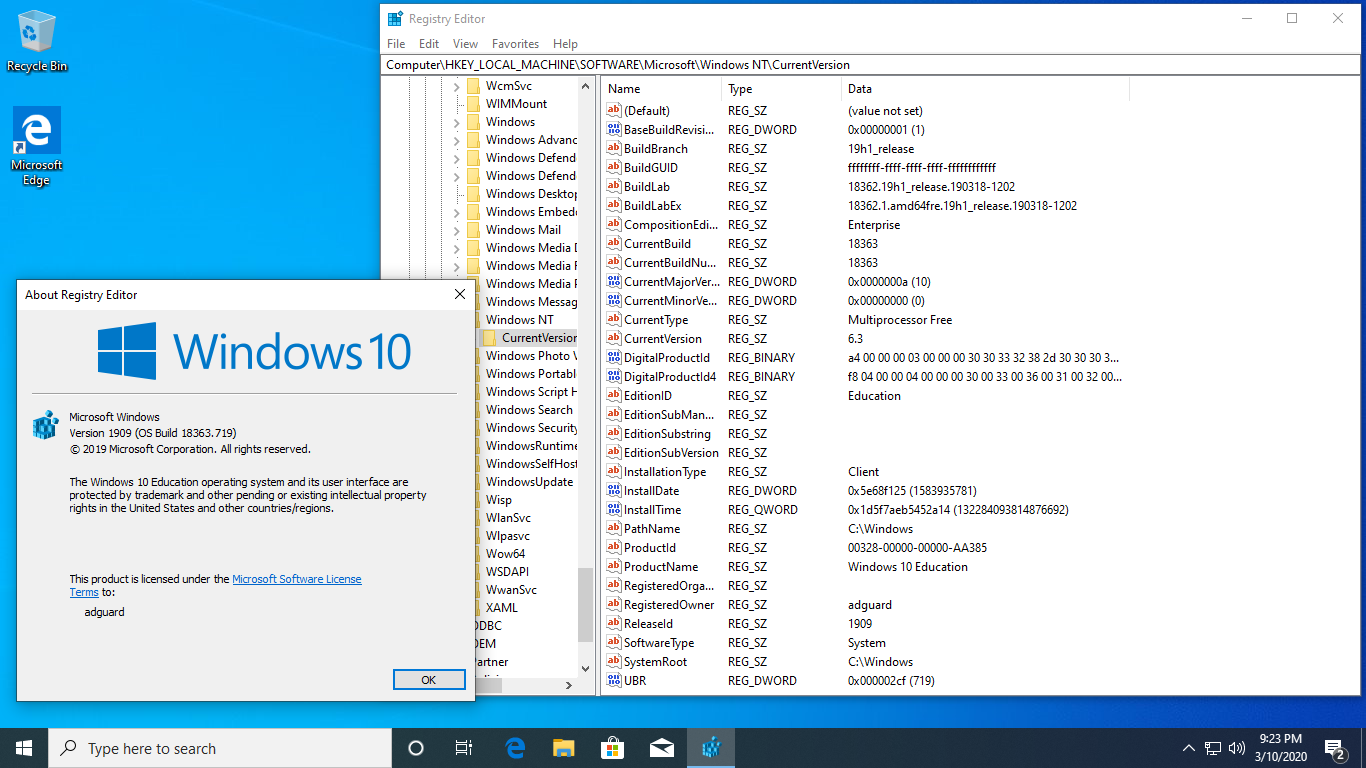This screenshot has width=1366, height=768.
Task: Open network status tray icon
Action: (1213, 748)
